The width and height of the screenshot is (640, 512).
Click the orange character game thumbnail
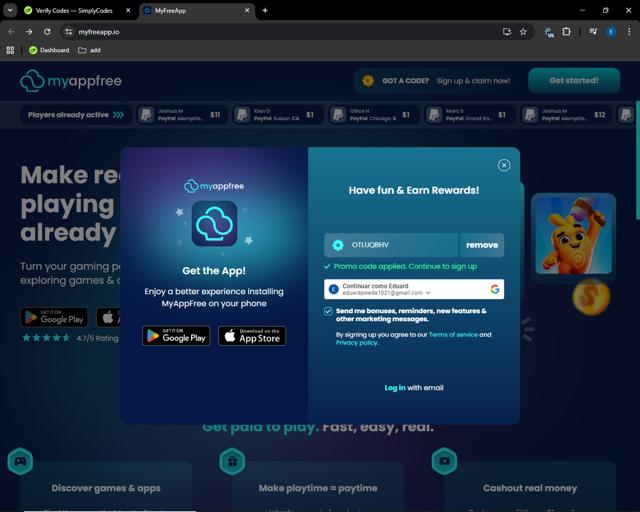pyautogui.click(x=573, y=234)
